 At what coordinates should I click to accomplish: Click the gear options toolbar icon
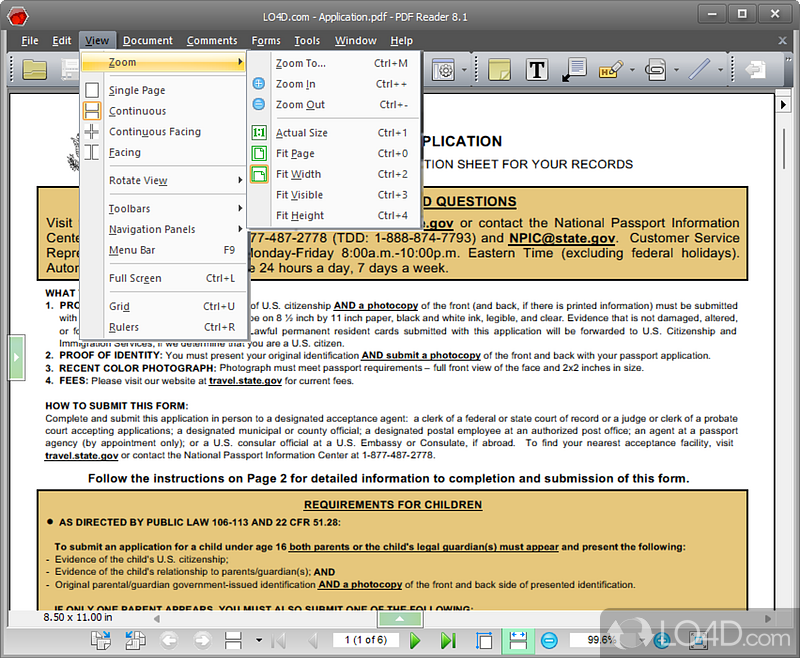tap(443, 69)
